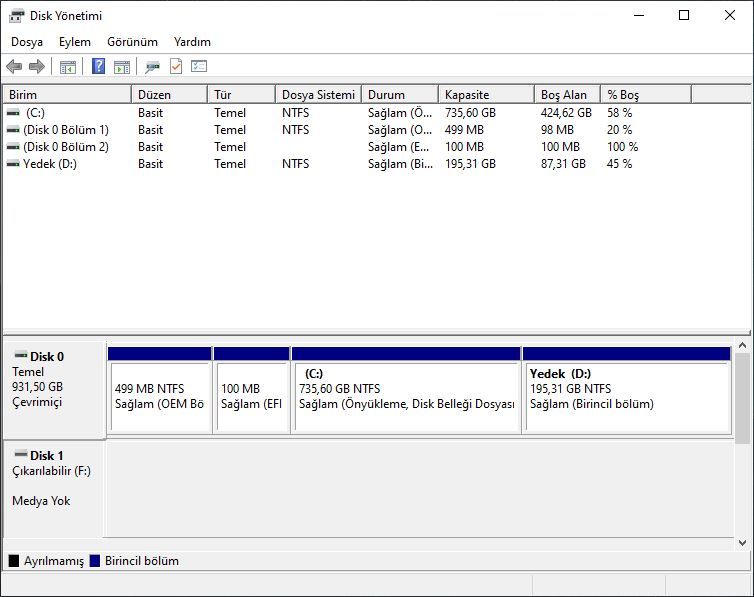The image size is (754, 597).
Task: Click the Çevrimiçi status under Disk 0
Action: click(37, 402)
